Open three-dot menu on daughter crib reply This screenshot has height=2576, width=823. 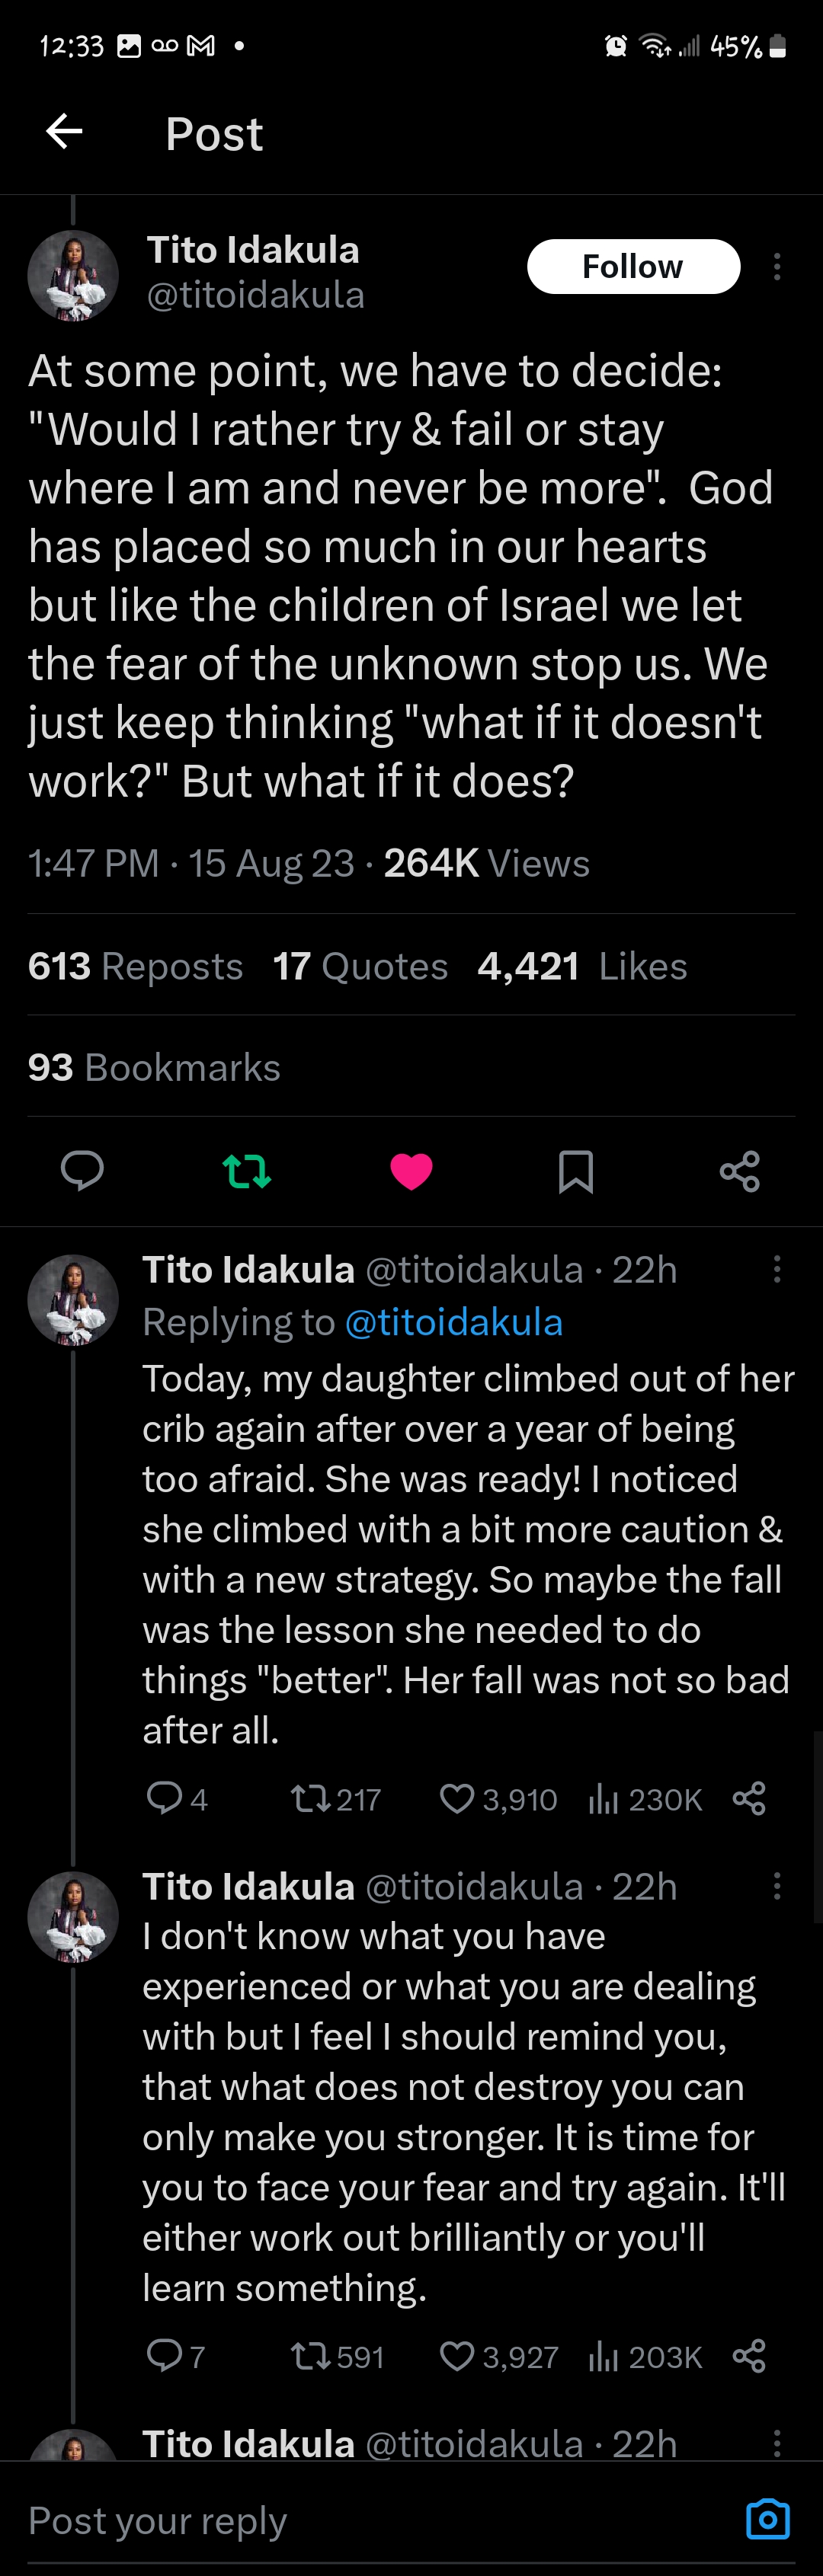click(777, 1270)
